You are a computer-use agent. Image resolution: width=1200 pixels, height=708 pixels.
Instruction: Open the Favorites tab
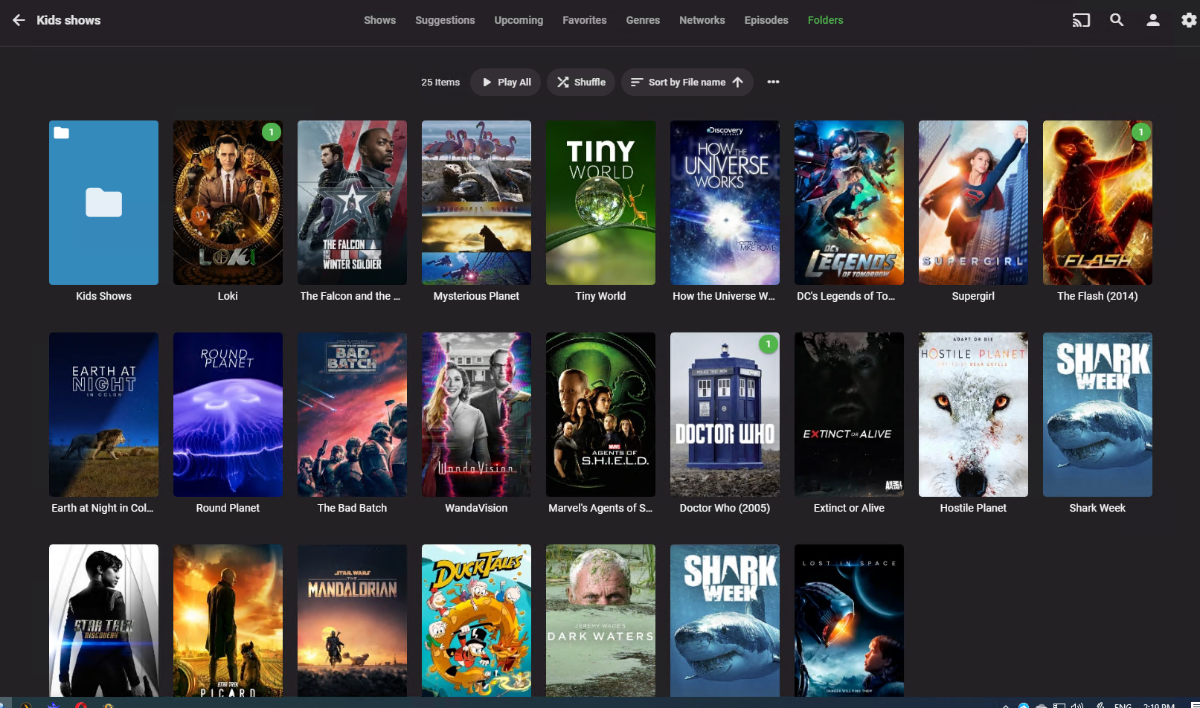click(585, 20)
